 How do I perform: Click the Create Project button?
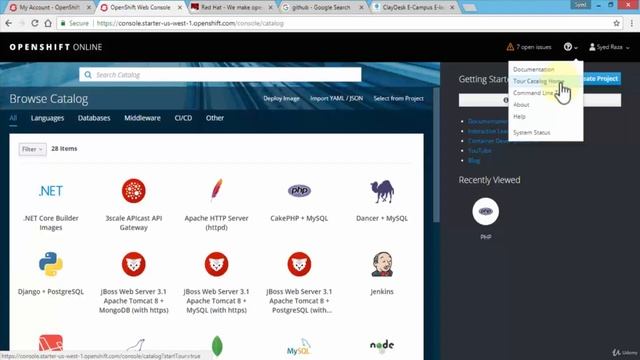(602, 78)
